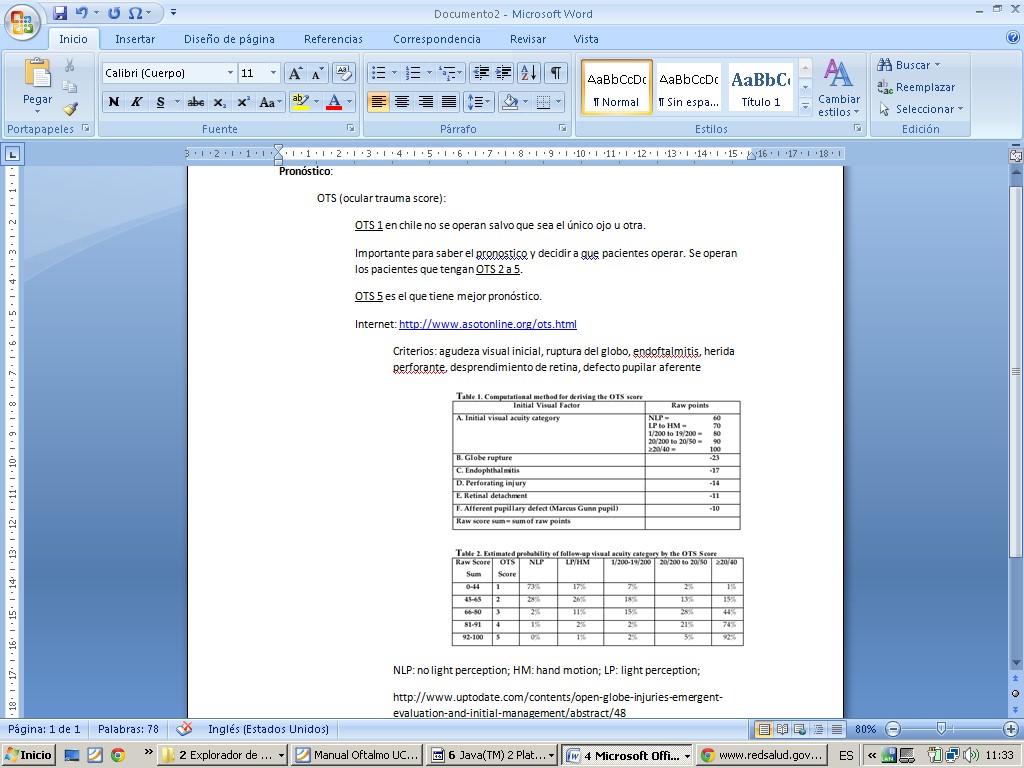
Task: Toggle italic formatting with K button
Action: [137, 102]
